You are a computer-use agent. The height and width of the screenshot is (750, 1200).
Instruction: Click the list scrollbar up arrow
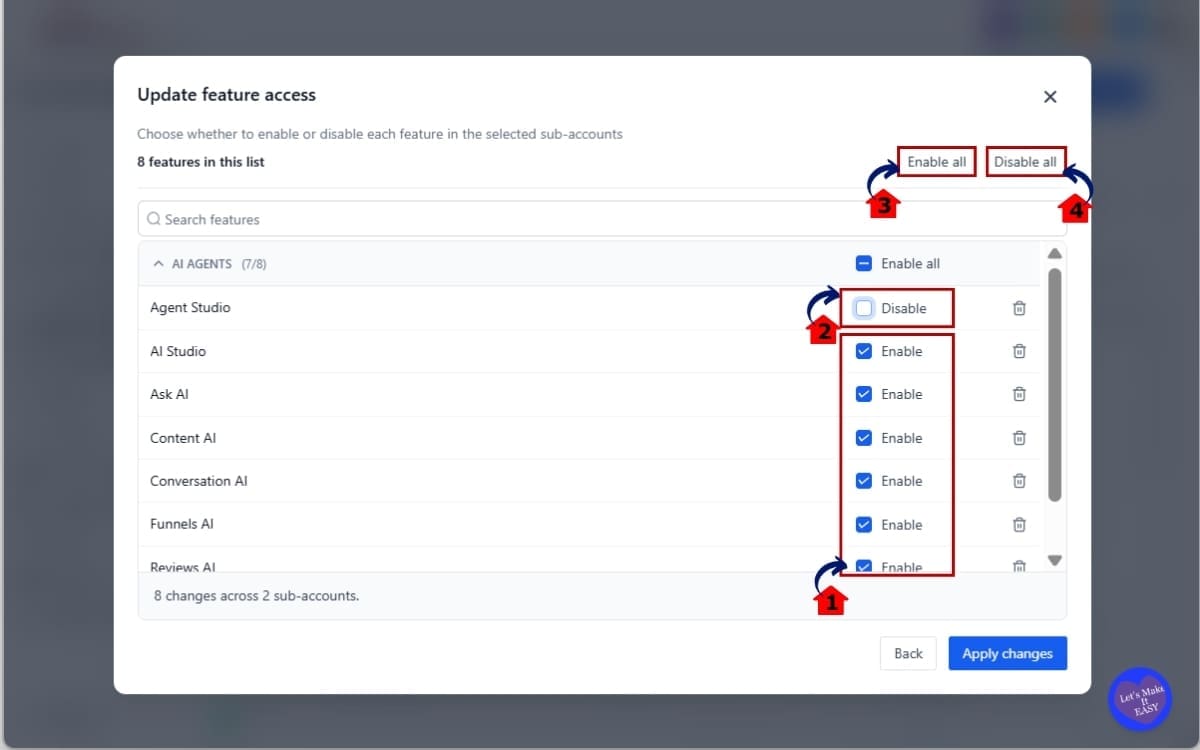tap(1054, 253)
